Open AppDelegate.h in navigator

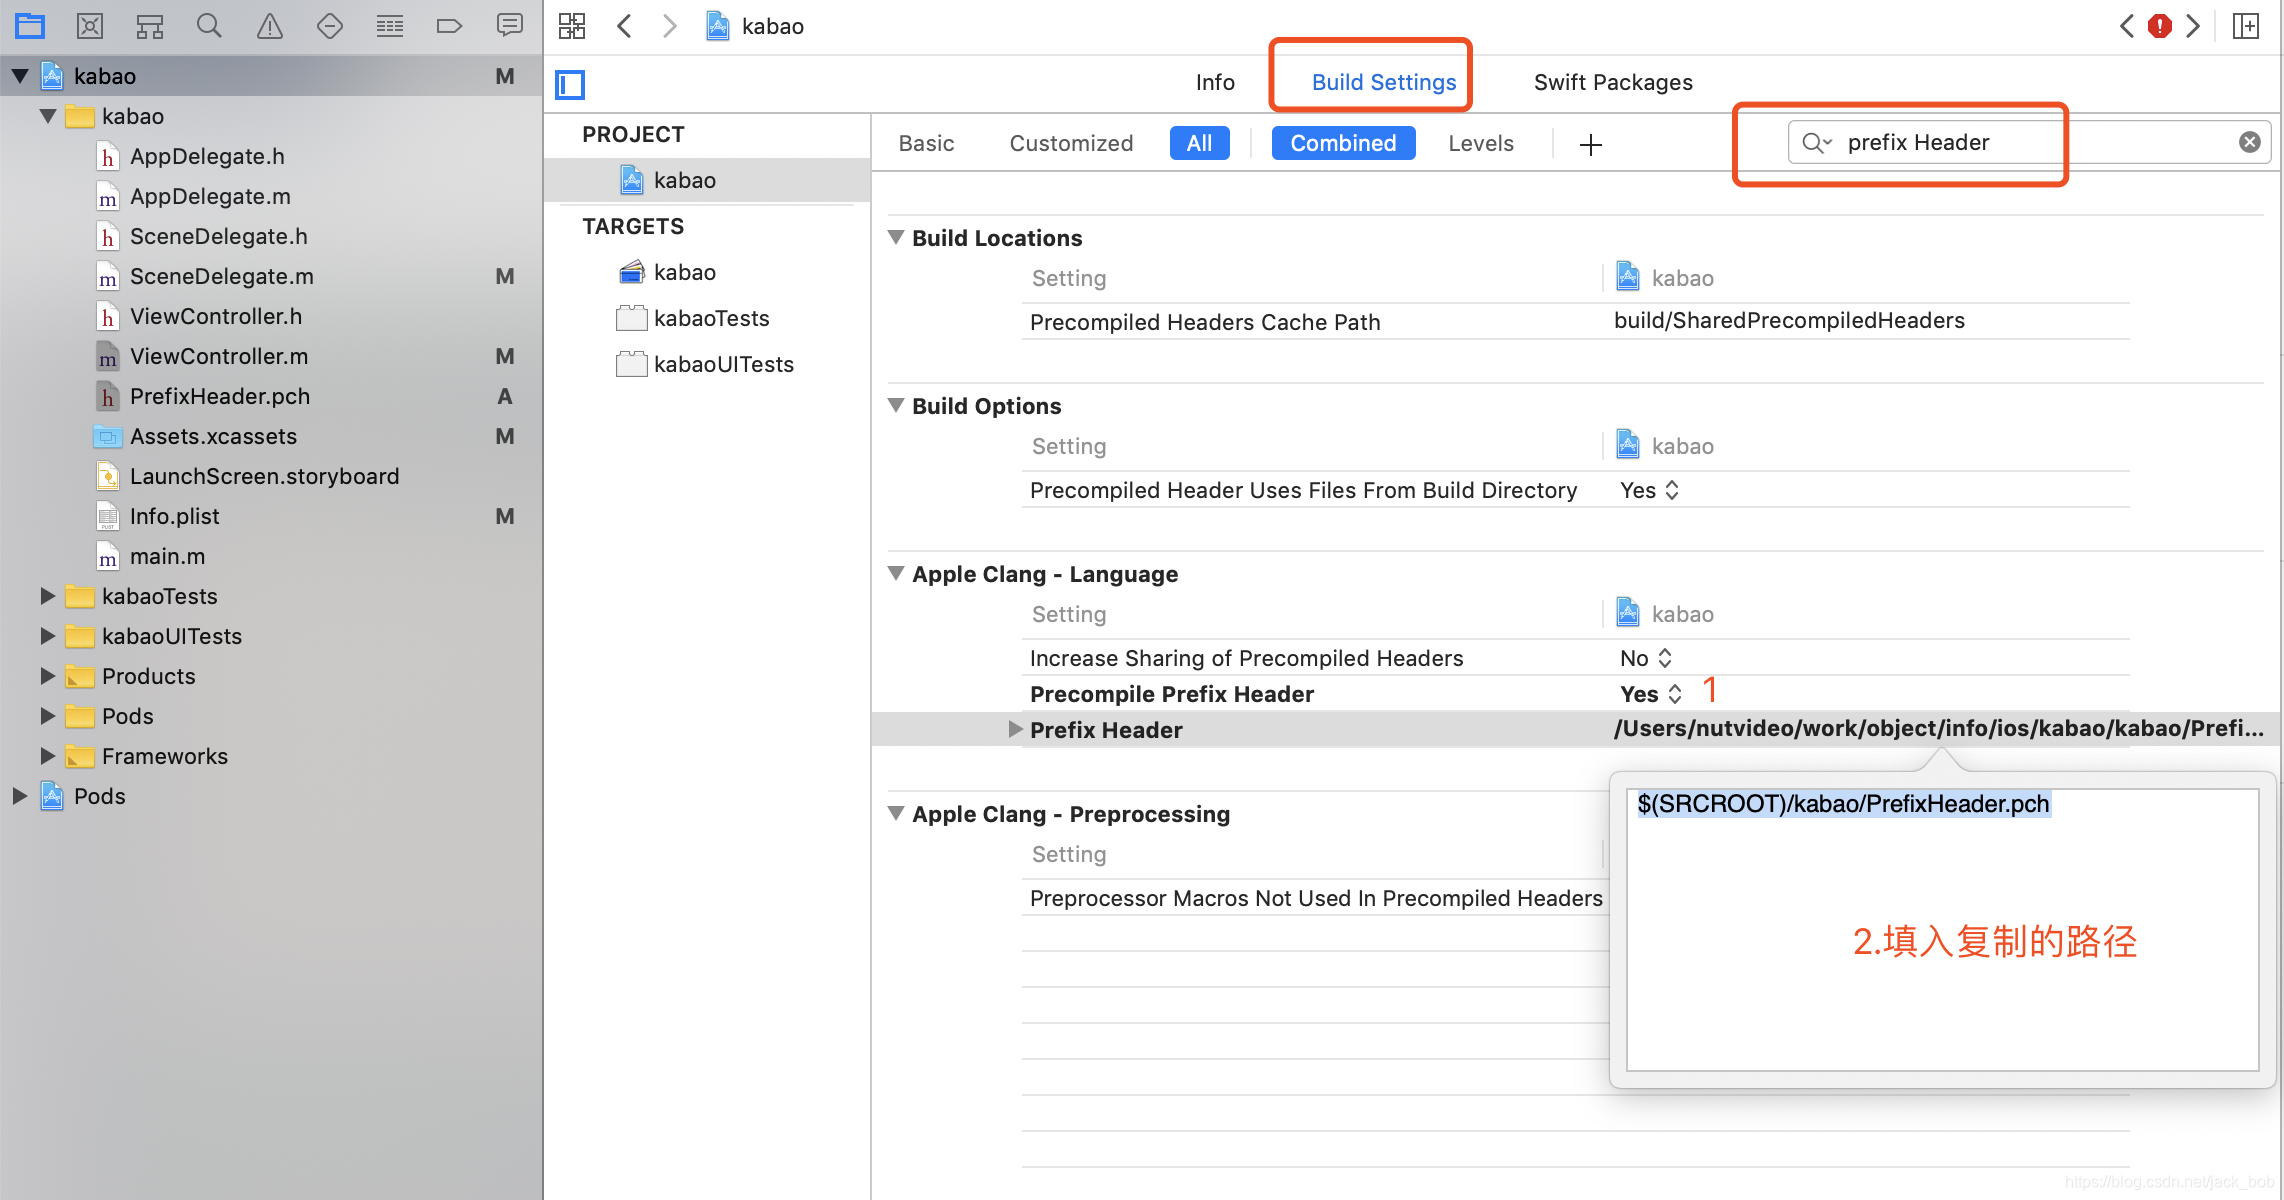pos(207,156)
